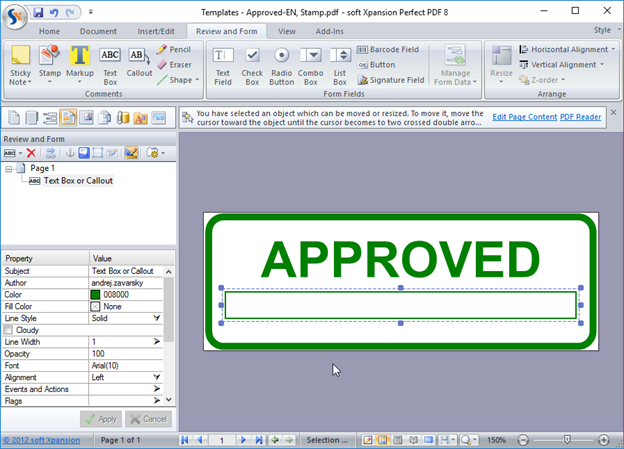
Task: Select the Sticky Note tool
Action: [x=20, y=66]
